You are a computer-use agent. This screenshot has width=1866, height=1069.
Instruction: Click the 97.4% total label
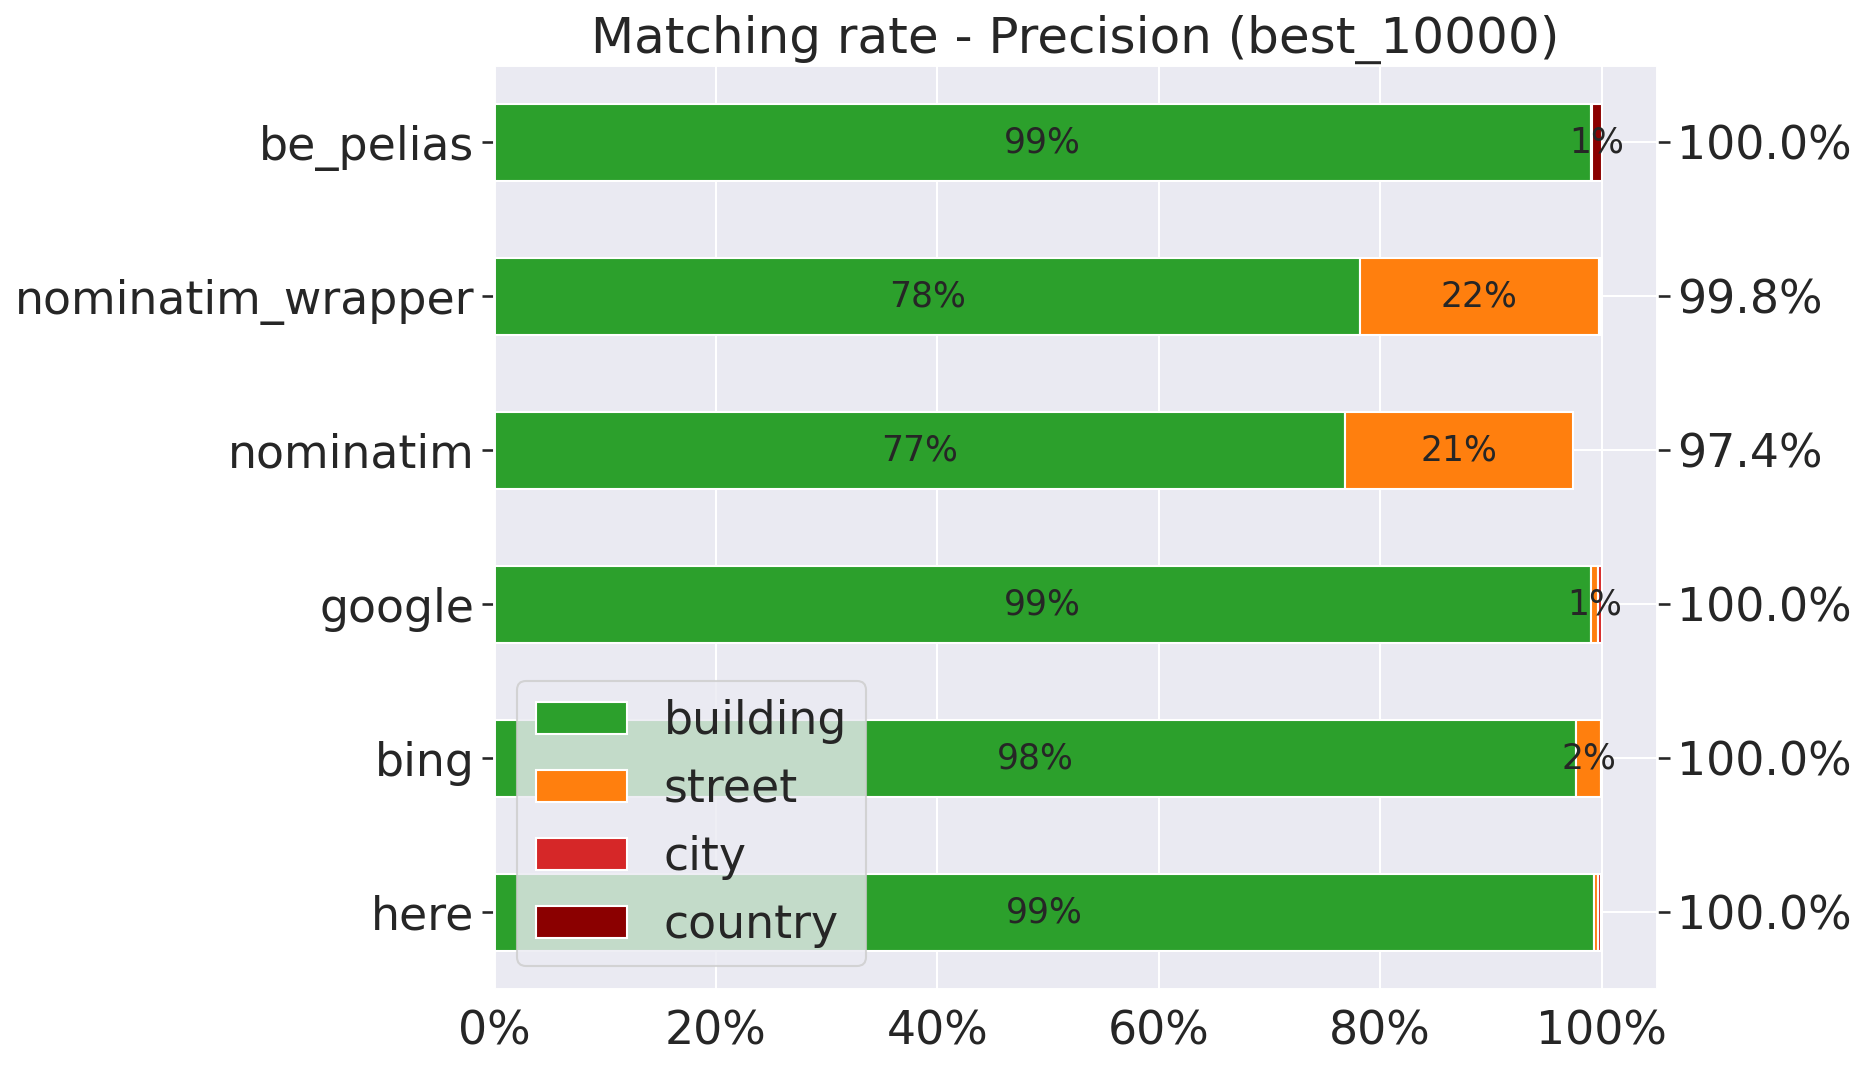point(1748,452)
